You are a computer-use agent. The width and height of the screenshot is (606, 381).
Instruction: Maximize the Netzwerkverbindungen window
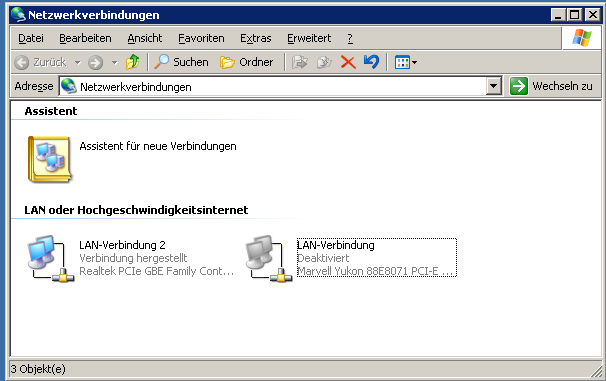coord(575,15)
